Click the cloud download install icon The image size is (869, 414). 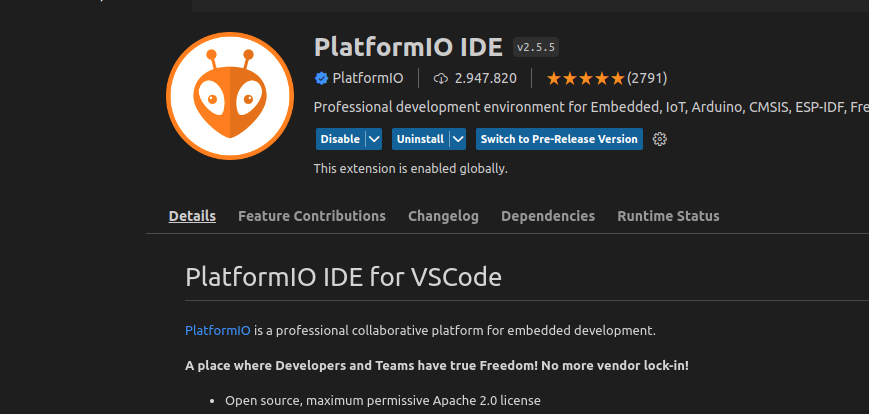coord(441,78)
